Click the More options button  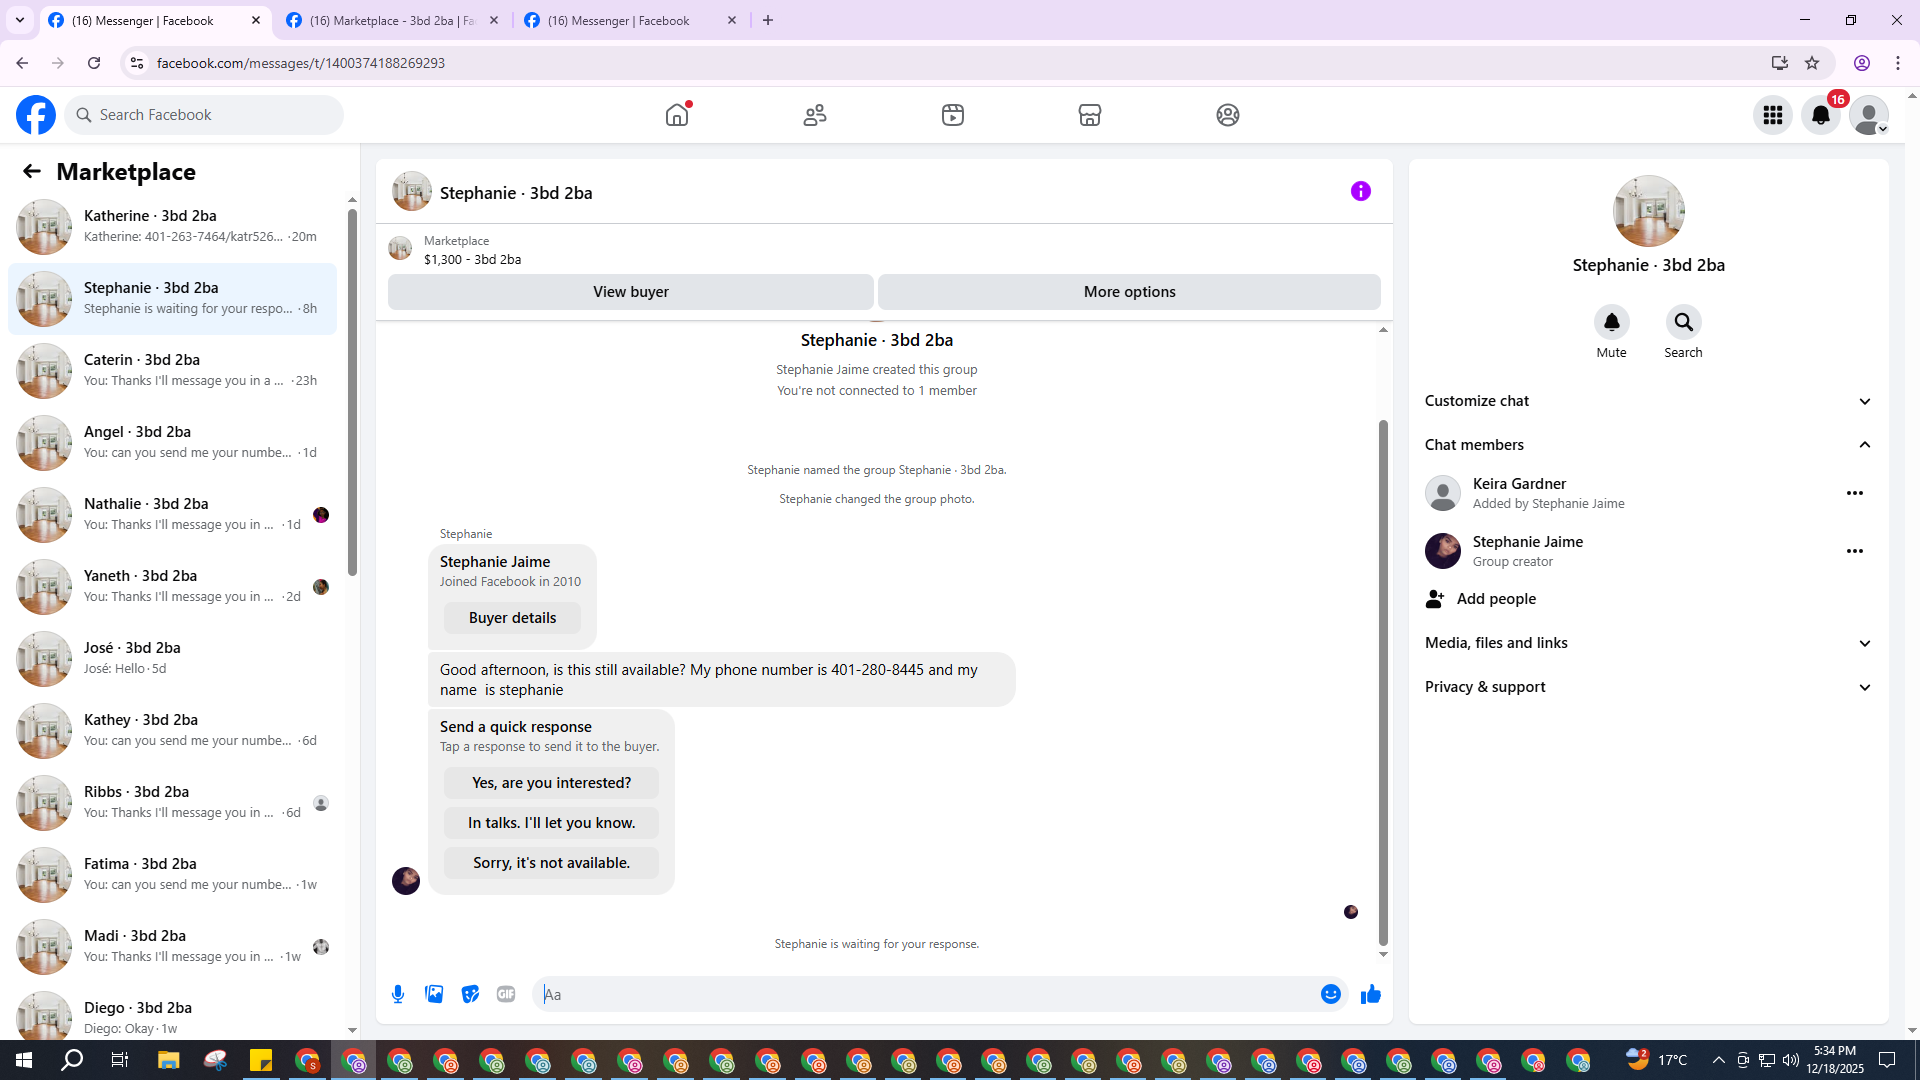[1130, 292]
